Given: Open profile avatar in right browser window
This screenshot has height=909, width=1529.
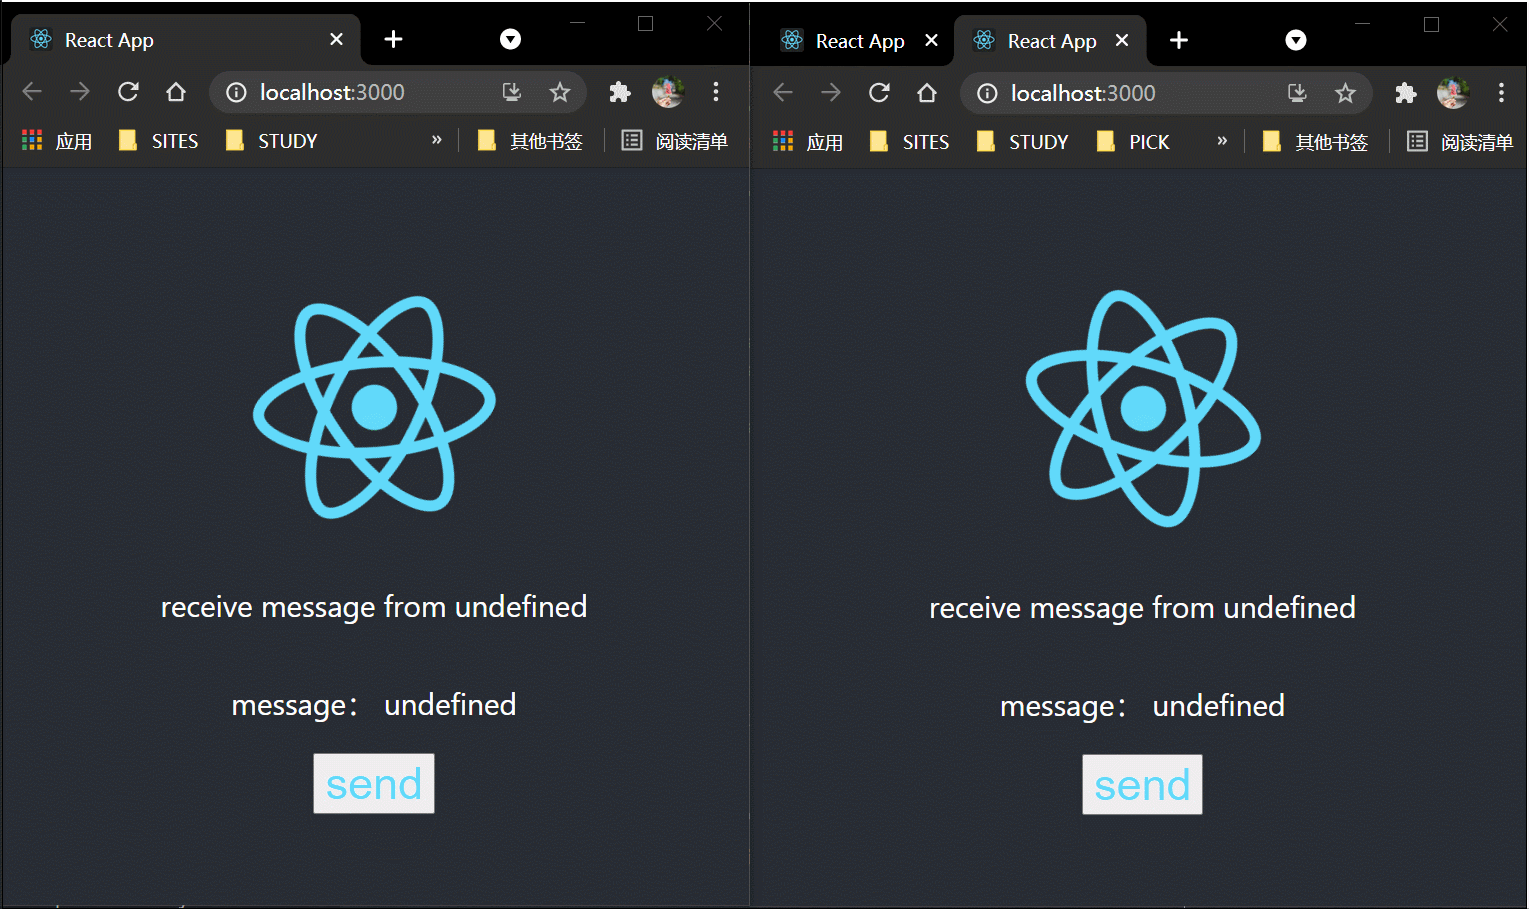Looking at the screenshot, I should [x=1453, y=93].
